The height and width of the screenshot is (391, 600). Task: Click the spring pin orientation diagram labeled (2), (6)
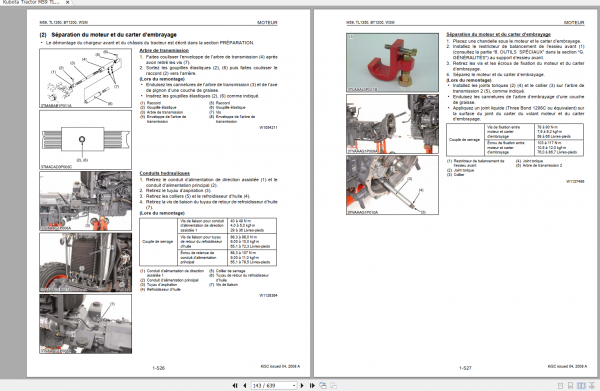coord(85,140)
